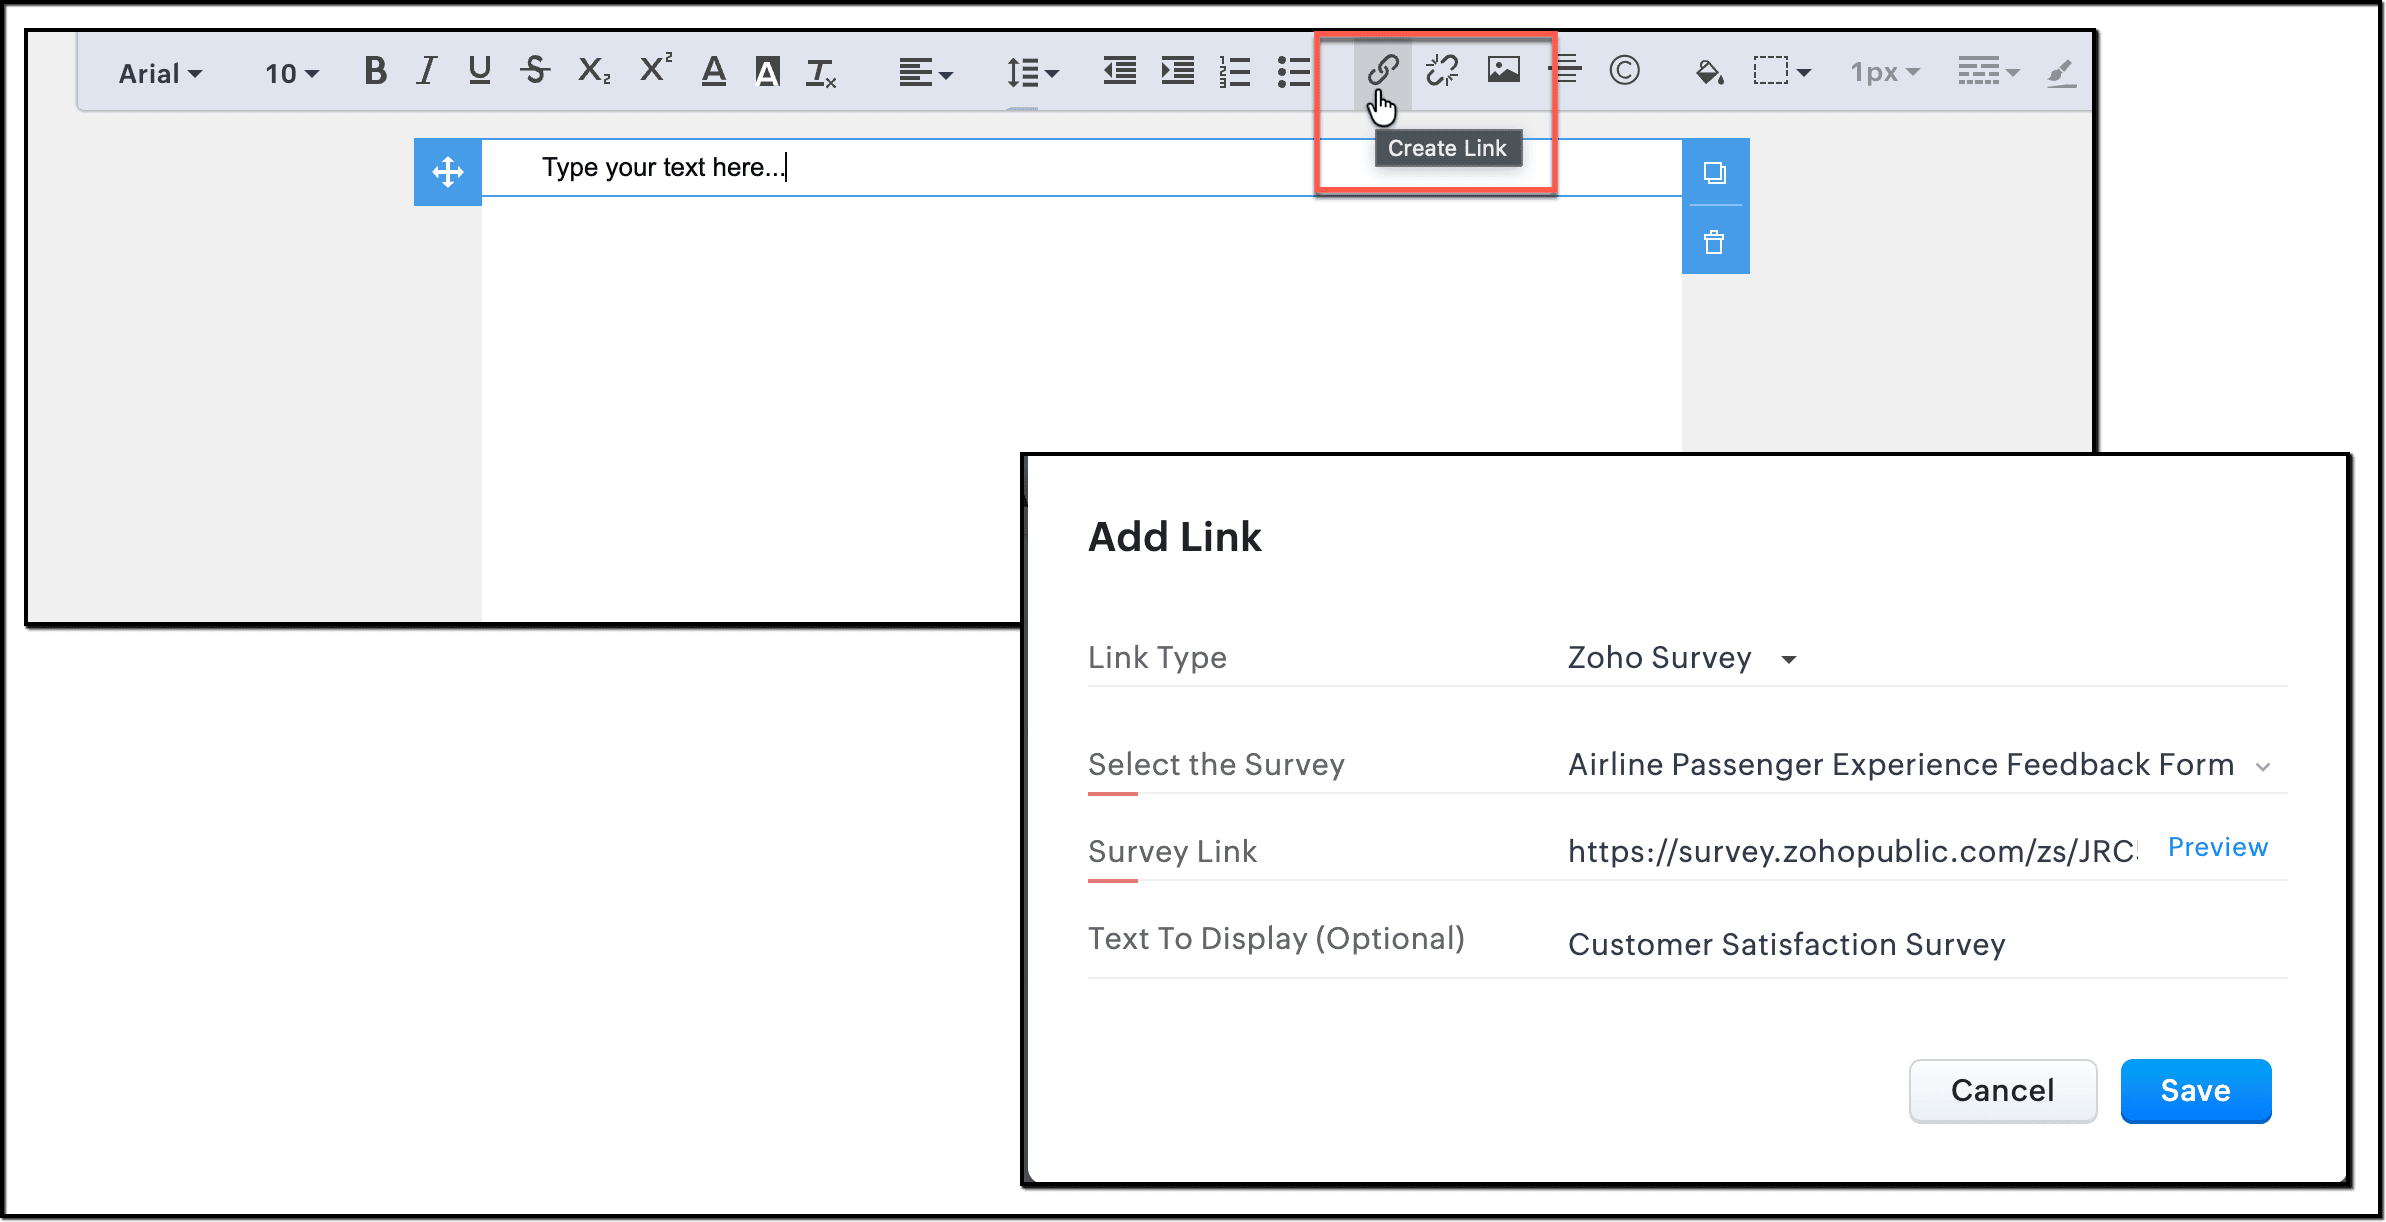The image size is (2386, 1222).
Task: Click the text background color icon
Action: 767,72
